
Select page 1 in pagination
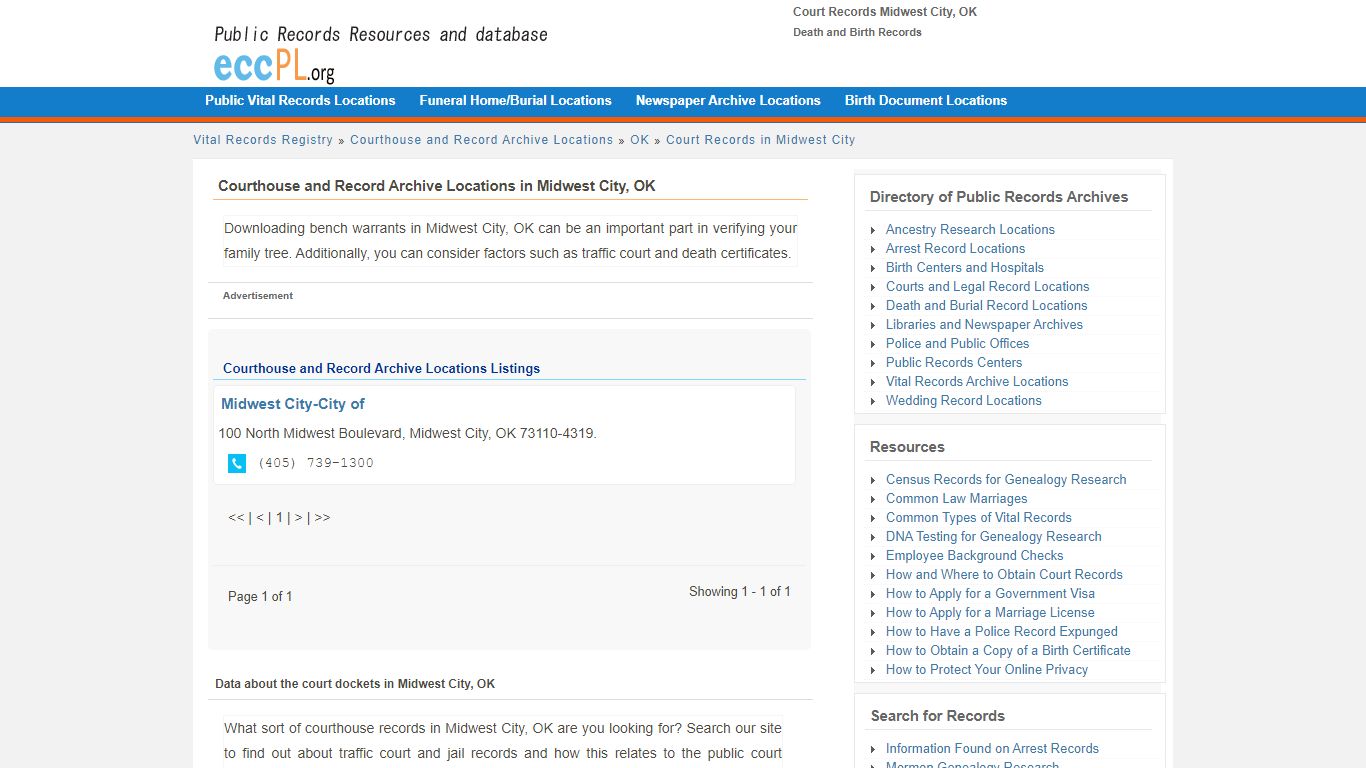[x=279, y=518]
